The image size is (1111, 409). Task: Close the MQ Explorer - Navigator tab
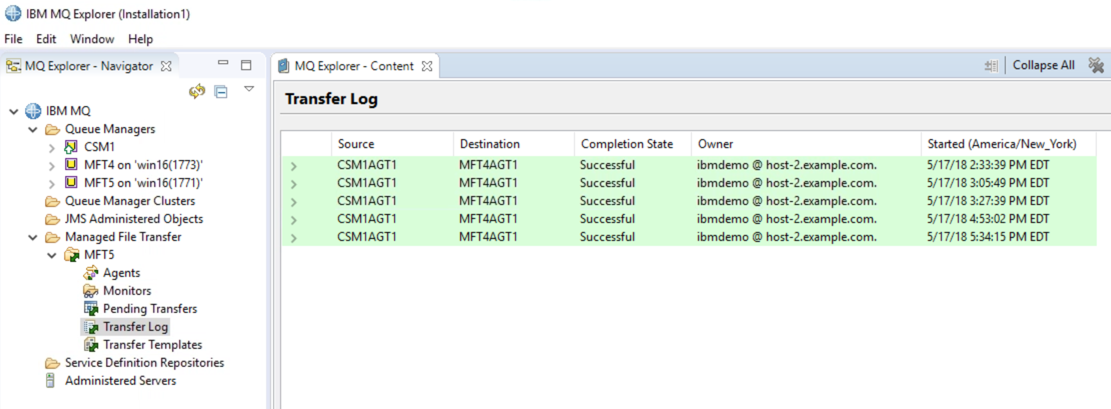pyautogui.click(x=167, y=66)
